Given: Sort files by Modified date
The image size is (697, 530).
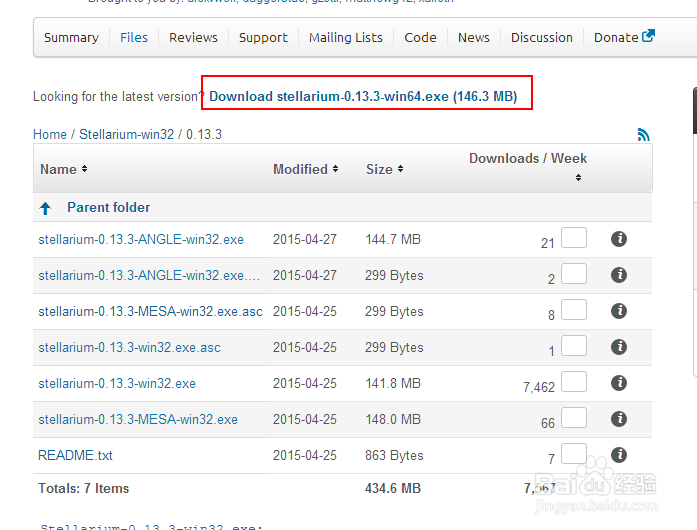Looking at the screenshot, I should pos(306,169).
